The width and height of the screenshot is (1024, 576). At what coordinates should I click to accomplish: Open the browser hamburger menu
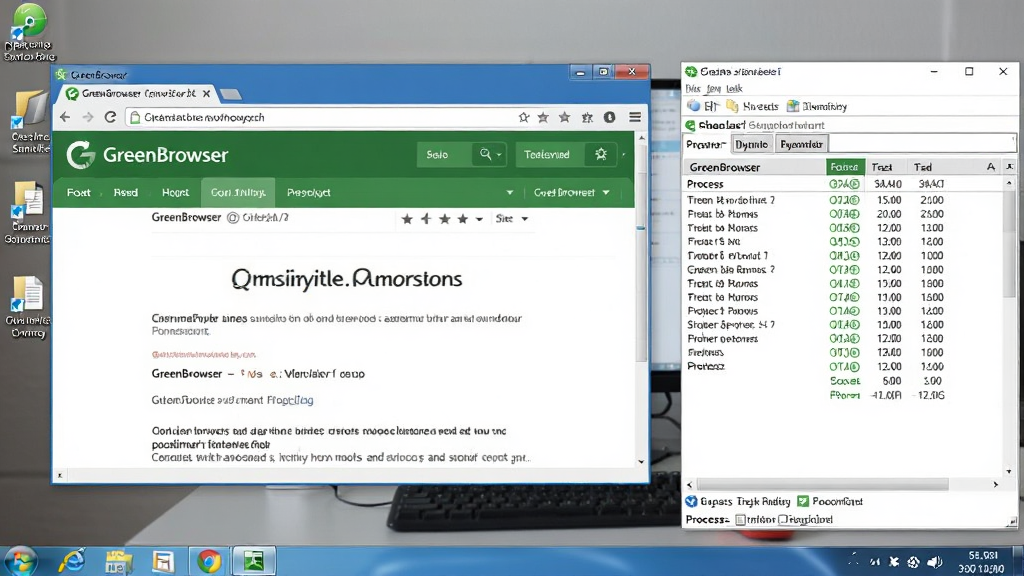[x=635, y=118]
